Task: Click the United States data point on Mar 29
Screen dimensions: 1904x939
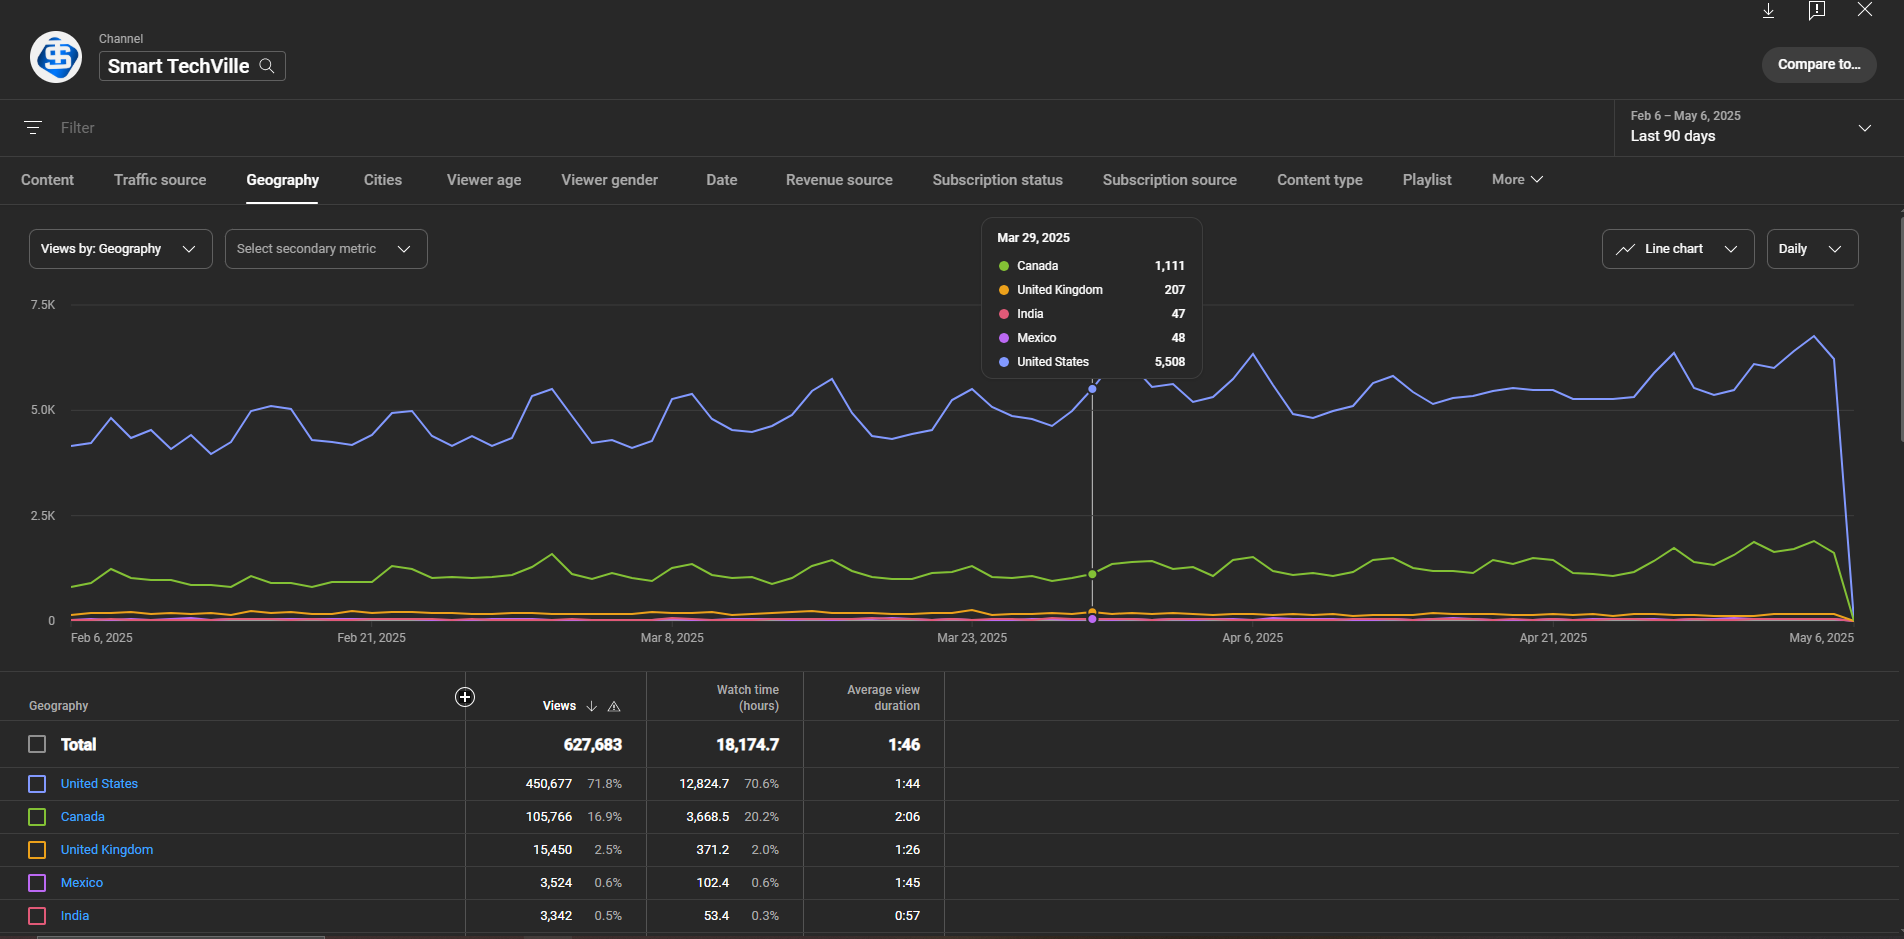Action: click(1092, 389)
